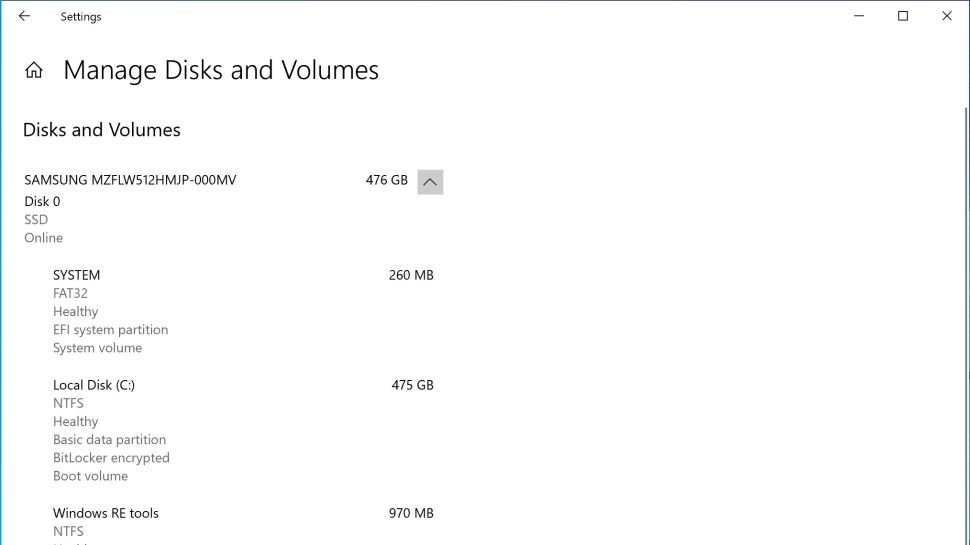Click the back arrow in title bar
This screenshot has width=970, height=545.
click(24, 16)
